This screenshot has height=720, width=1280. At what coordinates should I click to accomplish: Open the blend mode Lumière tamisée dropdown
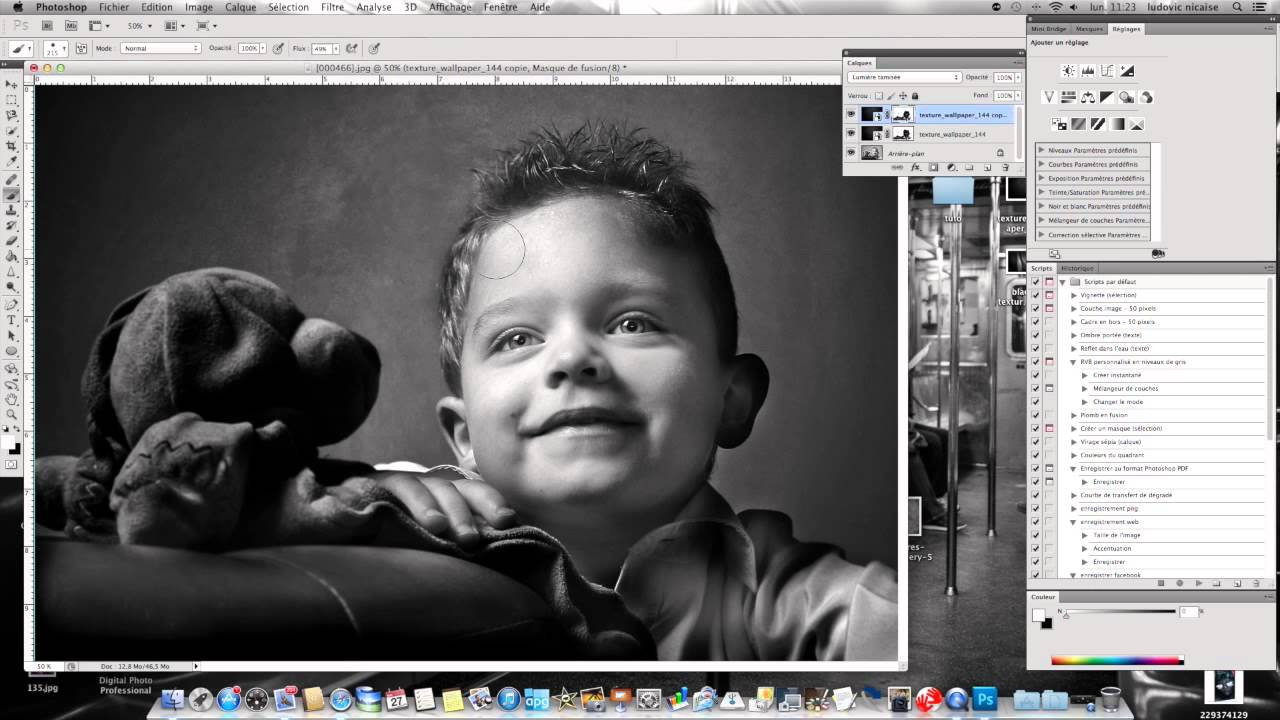click(x=904, y=77)
